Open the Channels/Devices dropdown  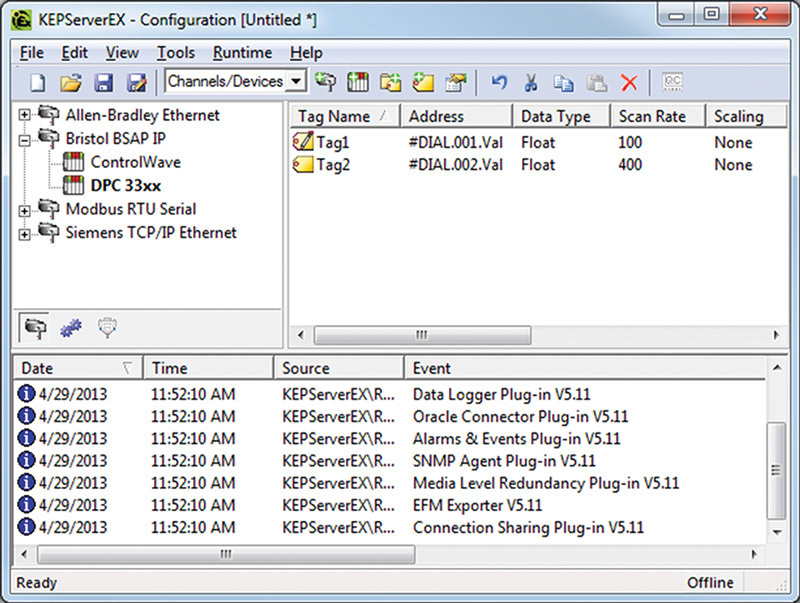(x=296, y=82)
